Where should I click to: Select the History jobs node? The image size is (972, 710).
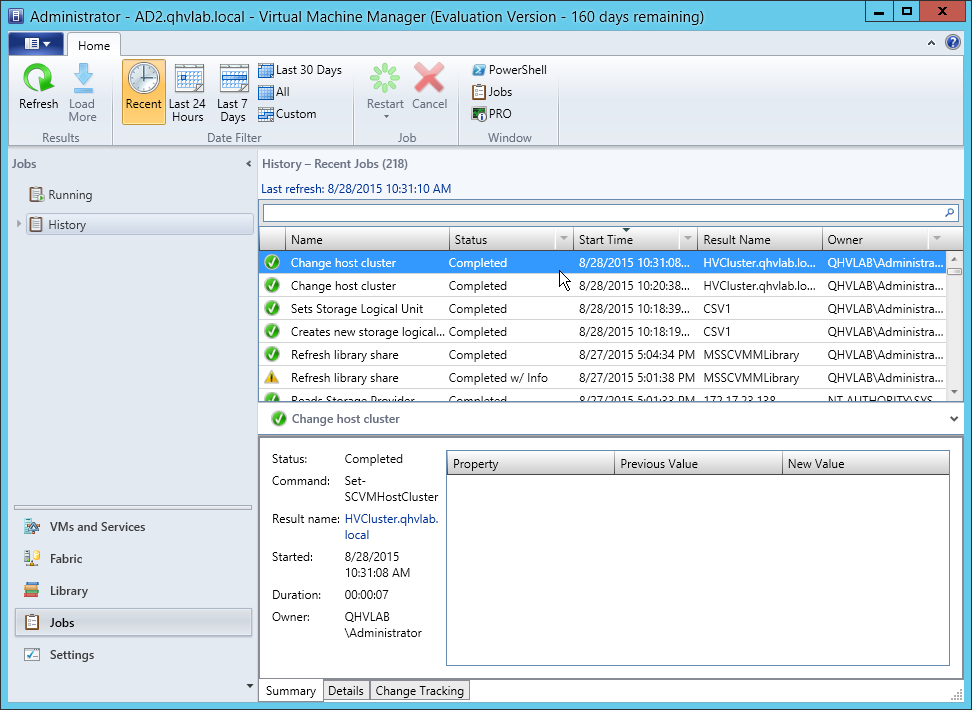pyautogui.click(x=139, y=224)
